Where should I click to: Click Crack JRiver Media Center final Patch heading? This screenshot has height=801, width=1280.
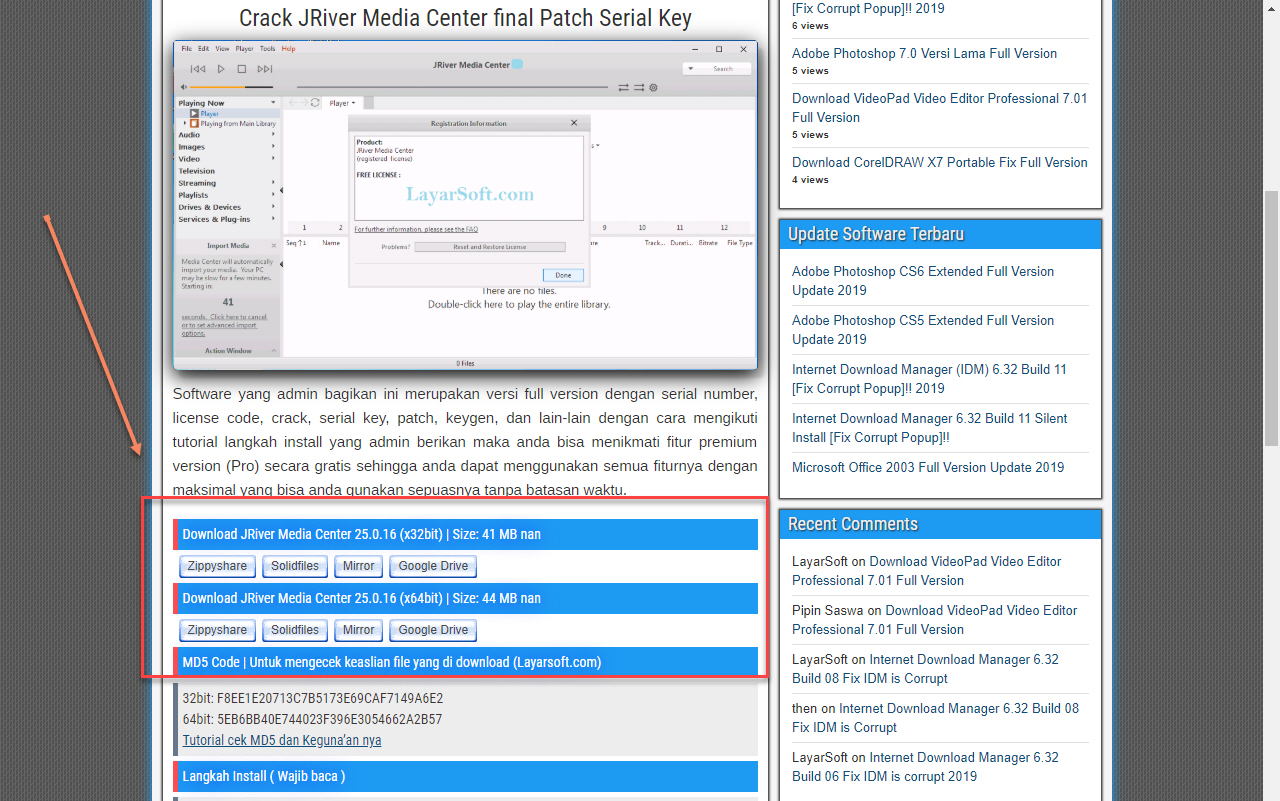[465, 18]
